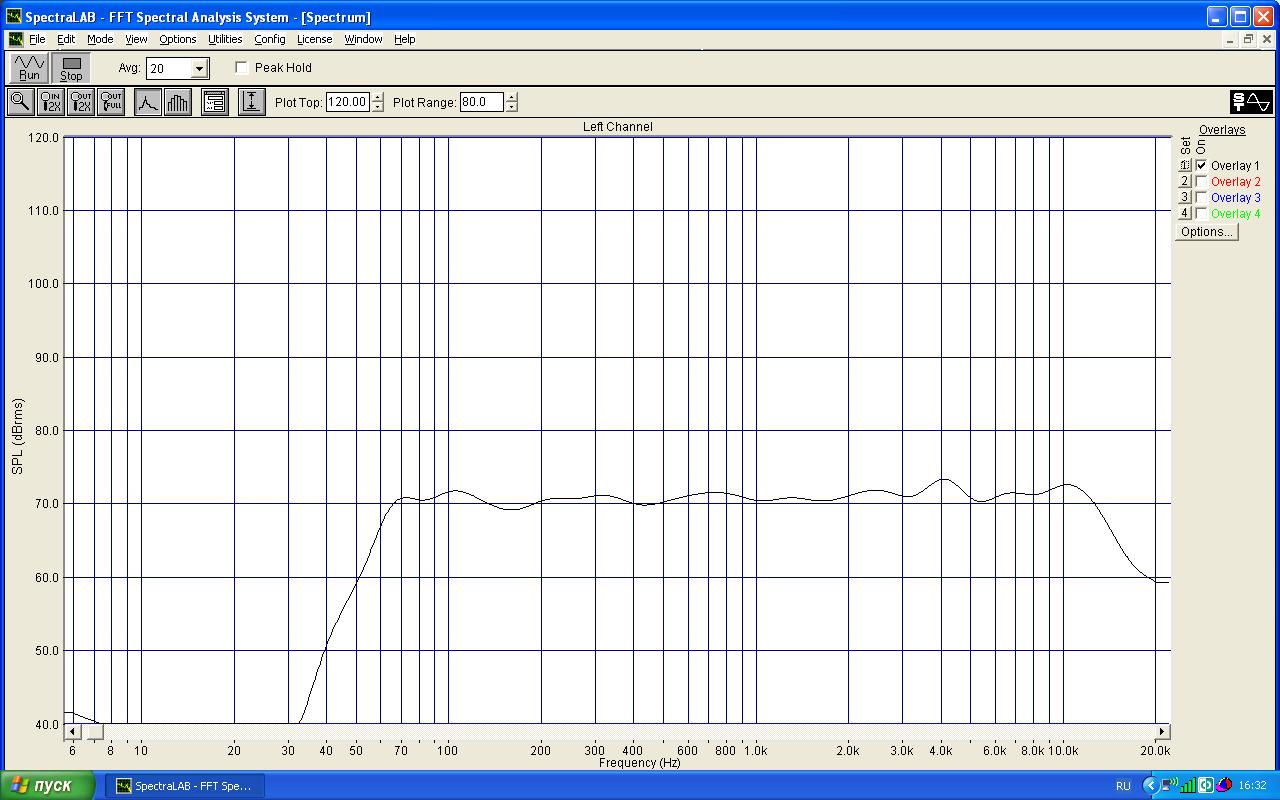Switch to bar graph plot style

coord(178,102)
